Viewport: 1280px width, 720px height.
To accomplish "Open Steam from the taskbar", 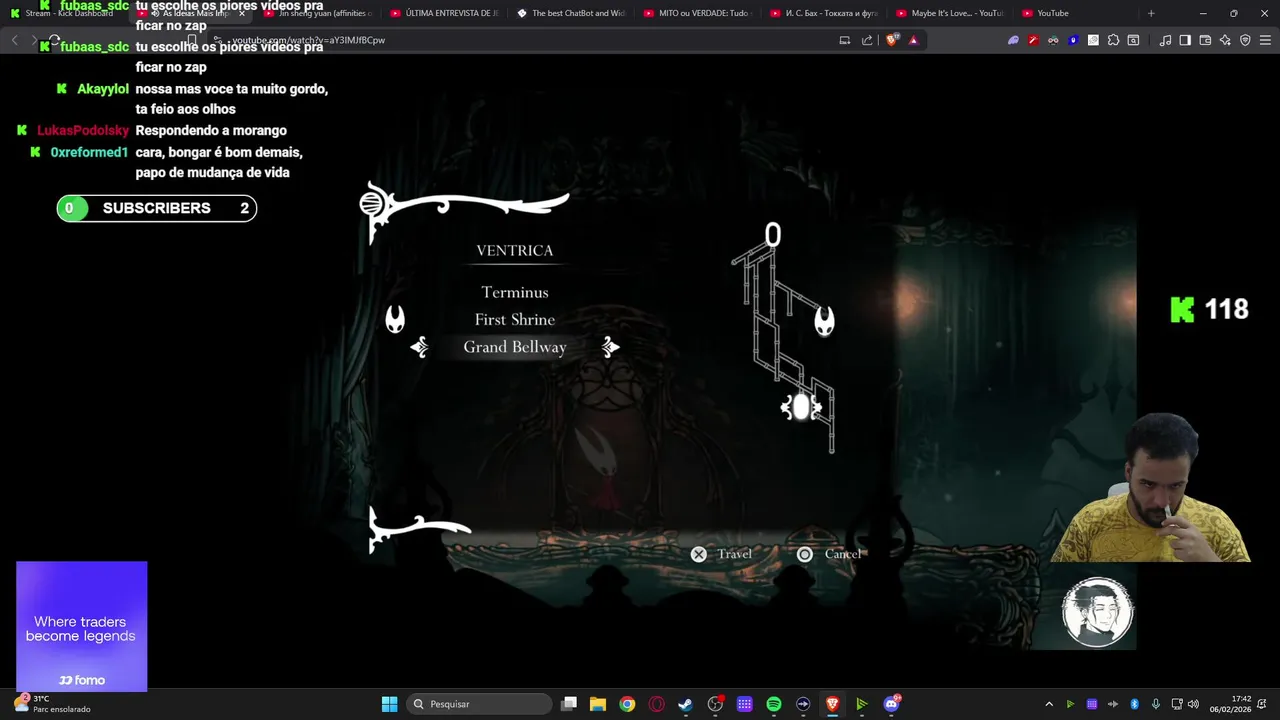I will [x=685, y=704].
